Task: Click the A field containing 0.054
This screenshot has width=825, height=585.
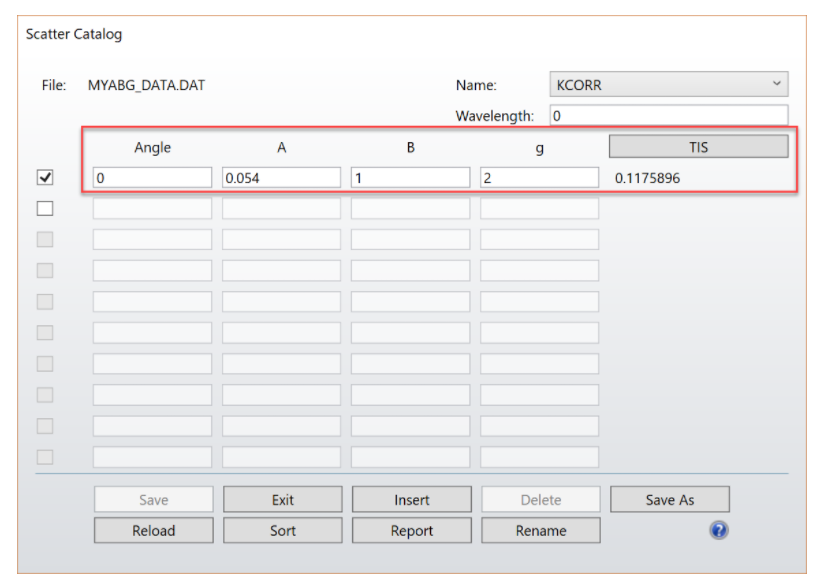Action: coord(281,178)
